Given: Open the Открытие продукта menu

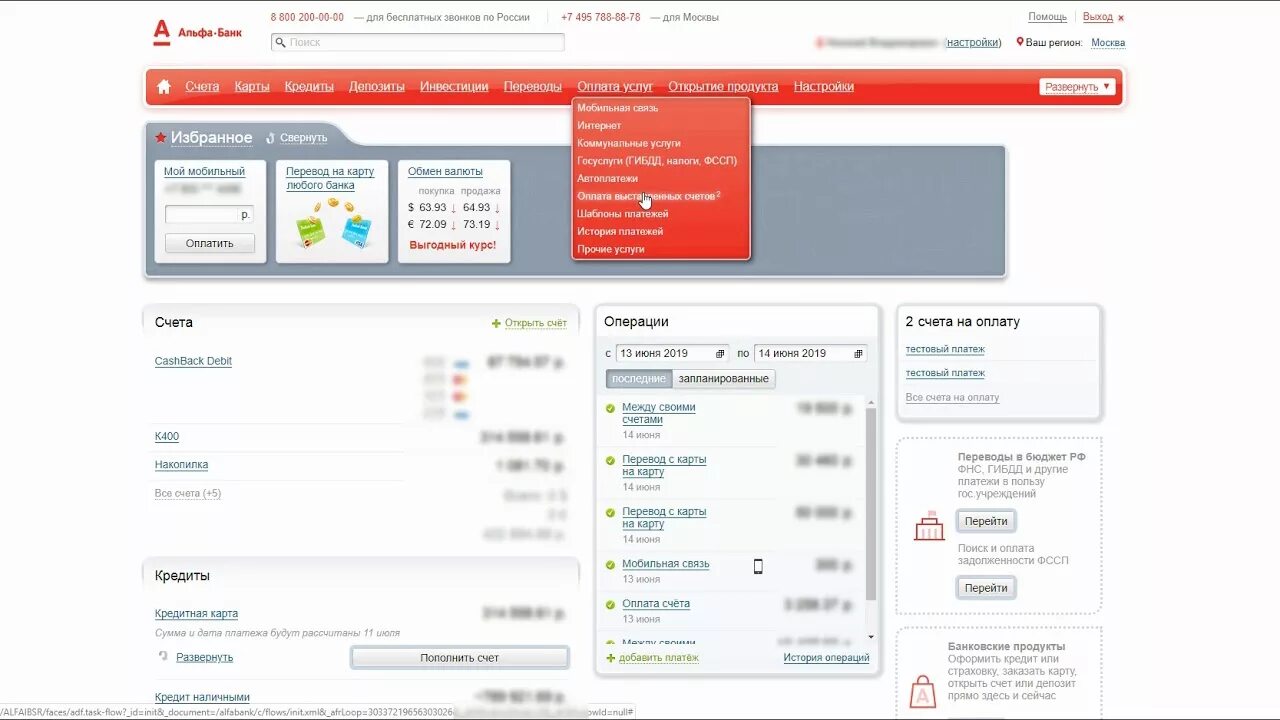Looking at the screenshot, I should click(723, 87).
